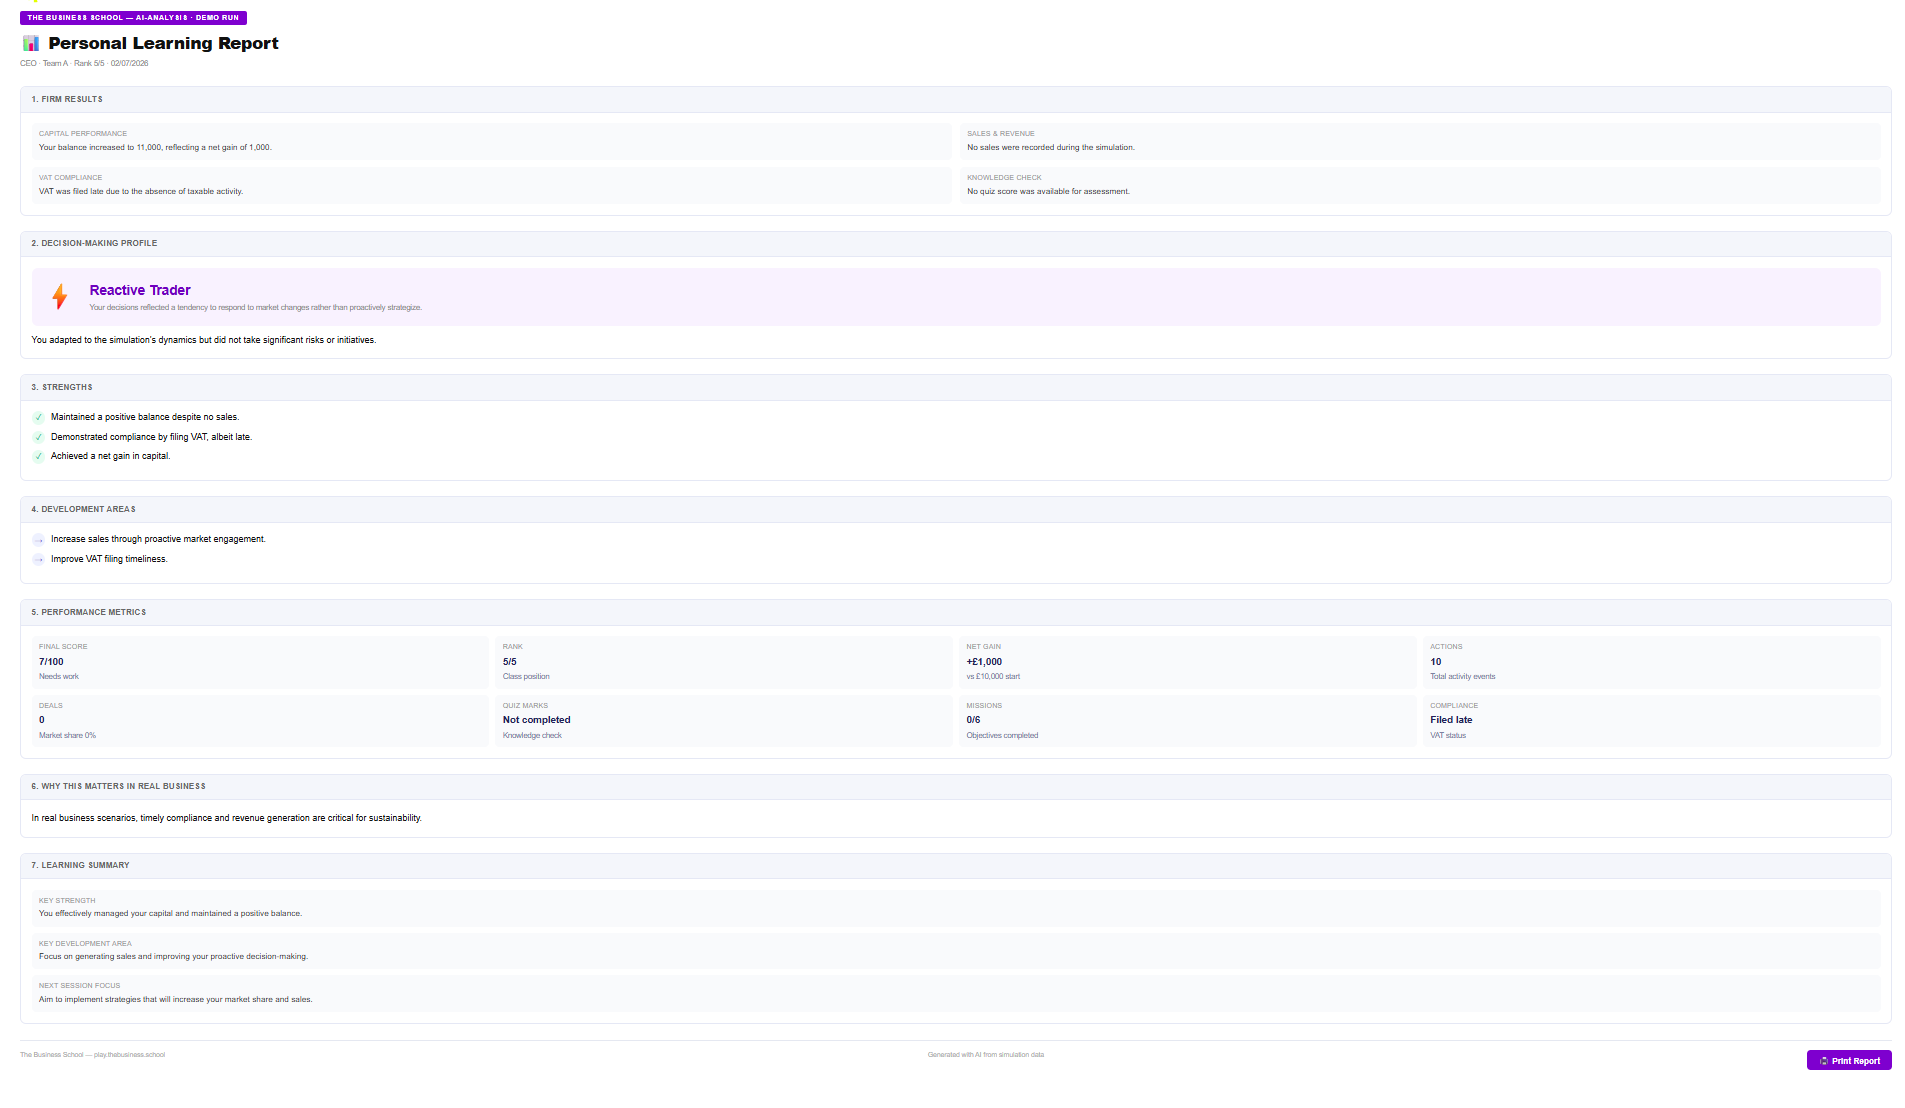Click the Net Gain value '+£1,000'
Screen dimensions: 1905x1108
click(x=984, y=662)
